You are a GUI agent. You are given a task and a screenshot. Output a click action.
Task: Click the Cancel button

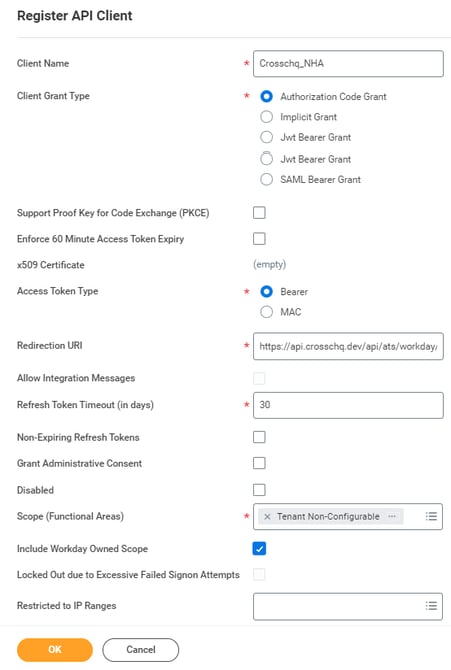click(141, 649)
